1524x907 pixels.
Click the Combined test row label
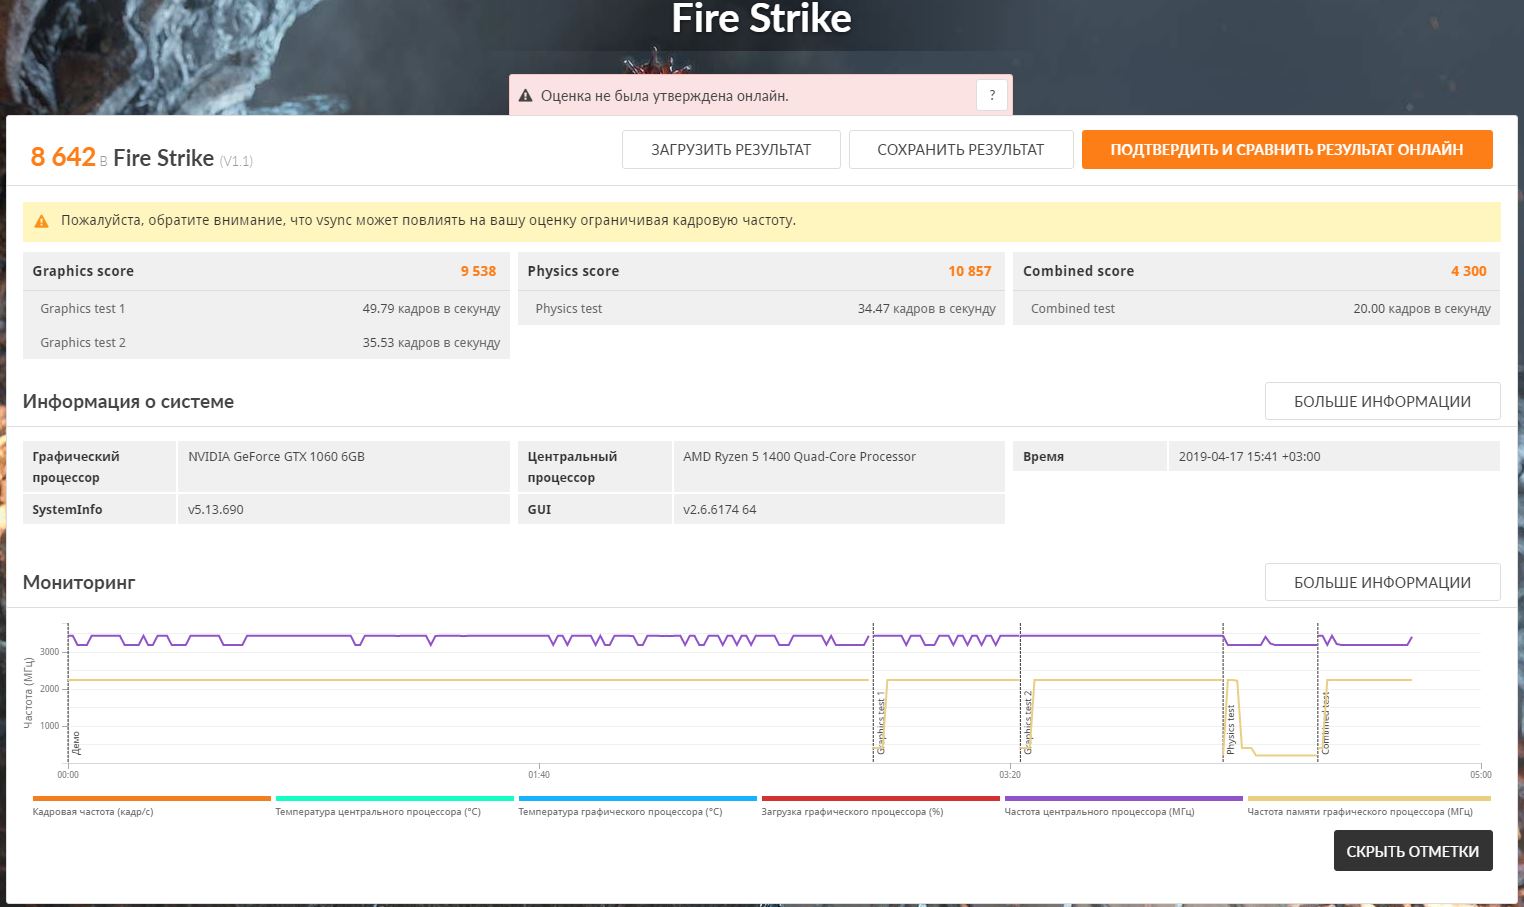tap(1073, 309)
